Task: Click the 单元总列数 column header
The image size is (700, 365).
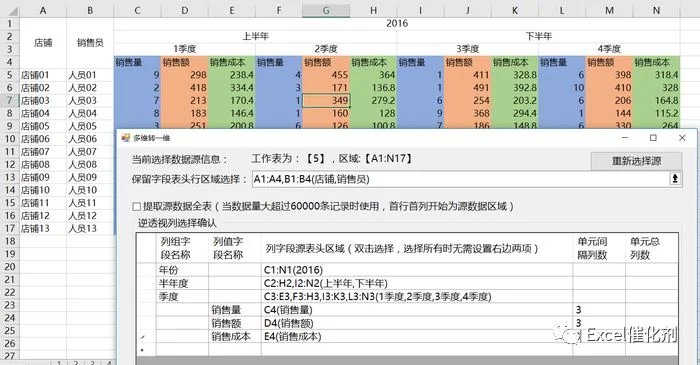Action: coord(651,248)
